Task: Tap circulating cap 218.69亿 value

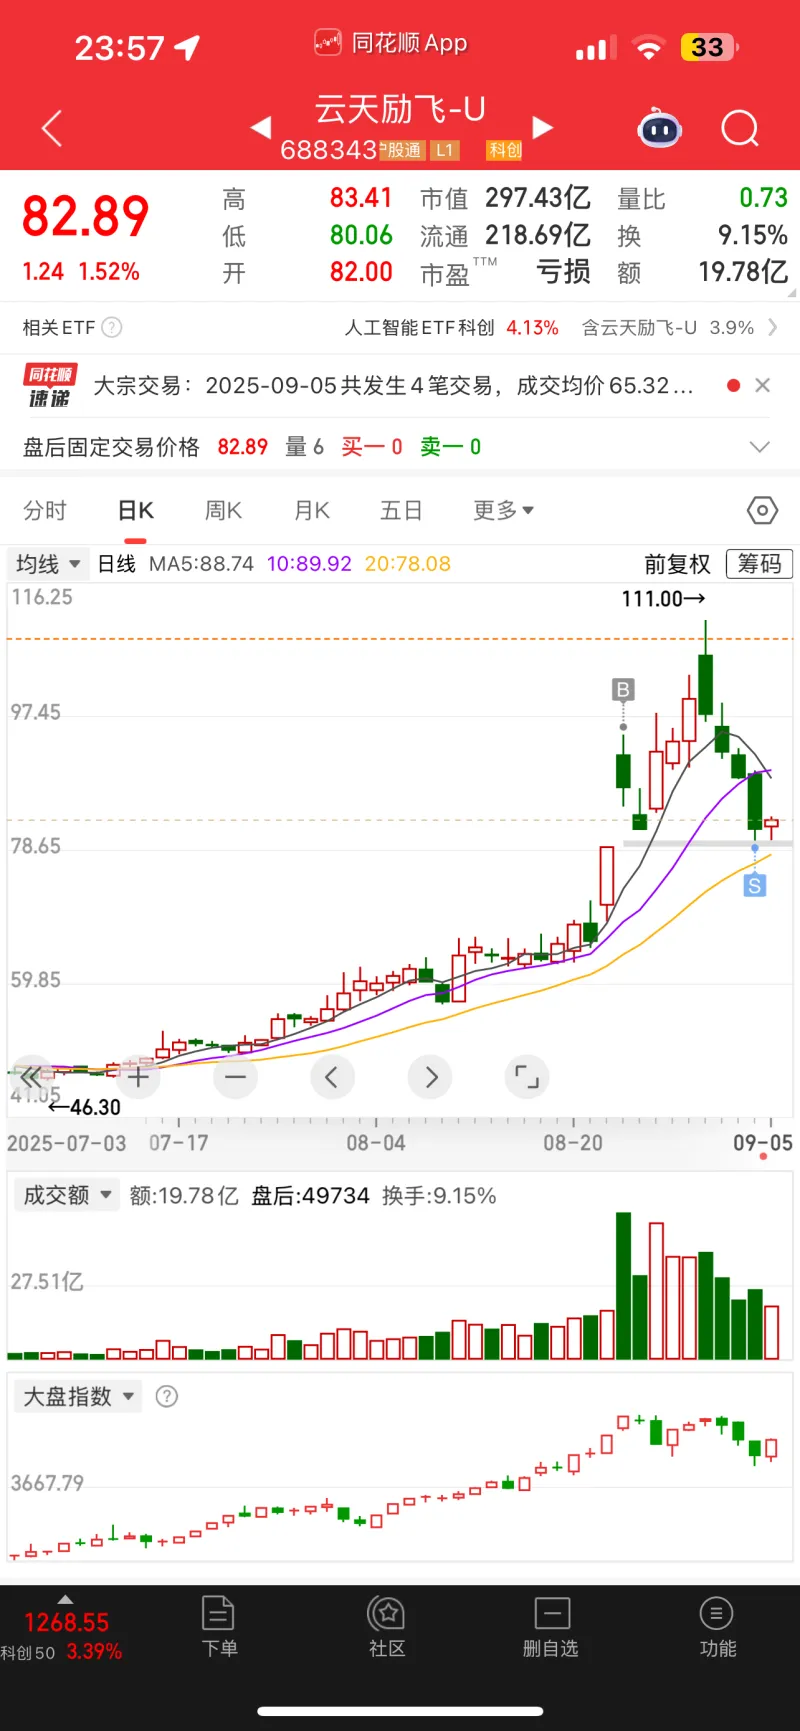Action: point(538,235)
